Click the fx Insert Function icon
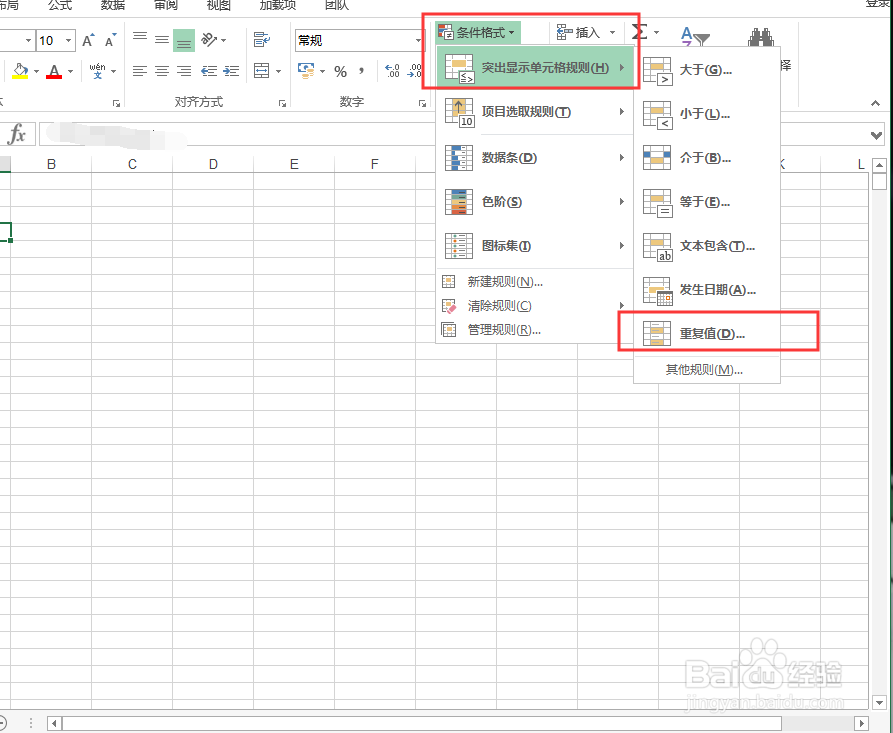Screen dimensions: 893x733 click(x=17, y=135)
